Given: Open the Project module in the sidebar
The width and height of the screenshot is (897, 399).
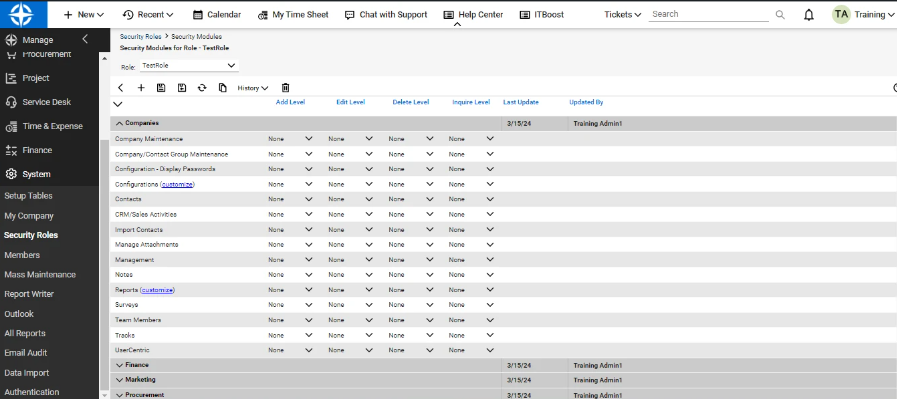Looking at the screenshot, I should click(35, 78).
